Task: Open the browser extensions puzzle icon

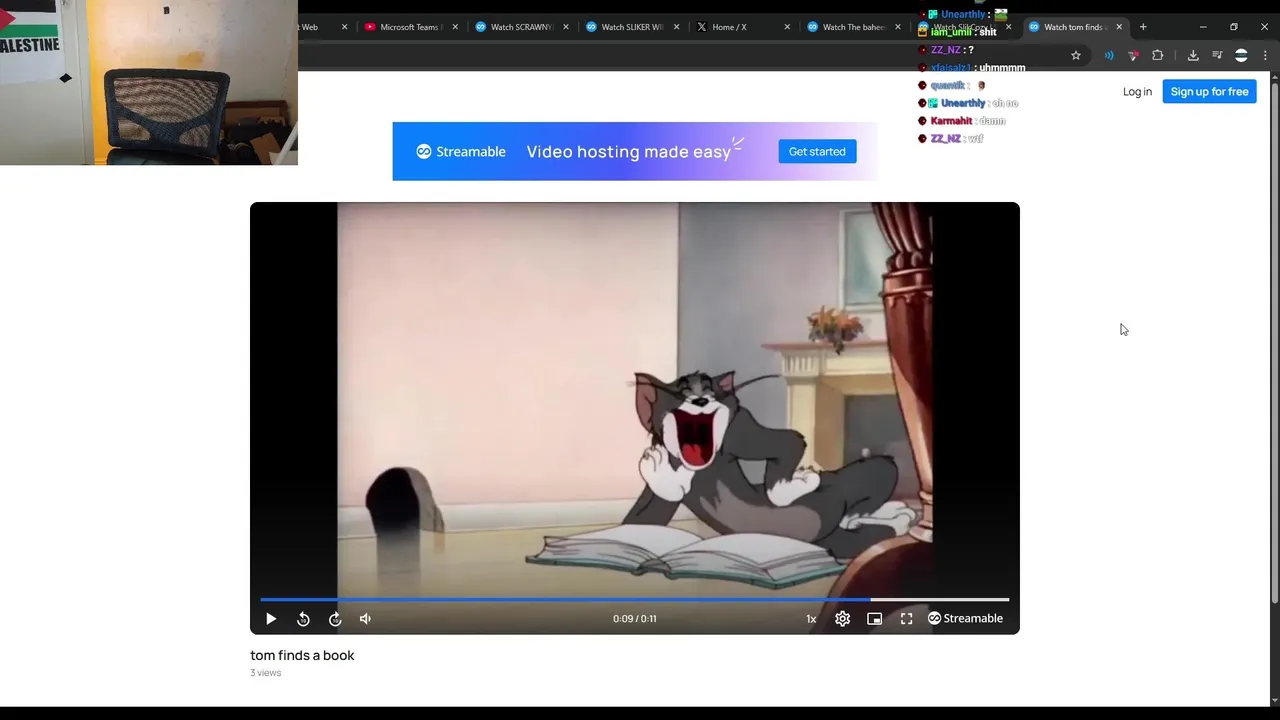Action: coord(1158,56)
